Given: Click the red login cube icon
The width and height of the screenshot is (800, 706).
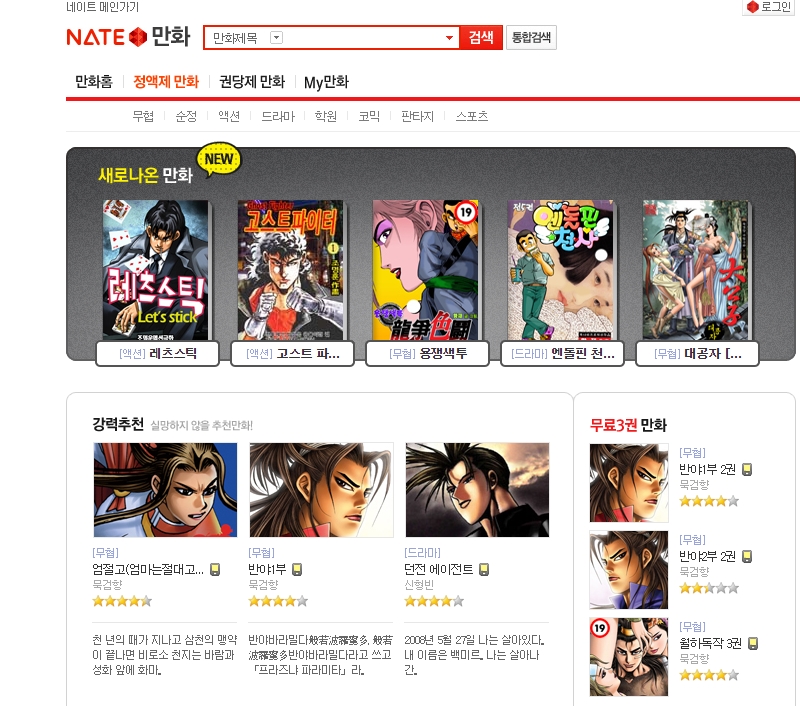Looking at the screenshot, I should (752, 7).
